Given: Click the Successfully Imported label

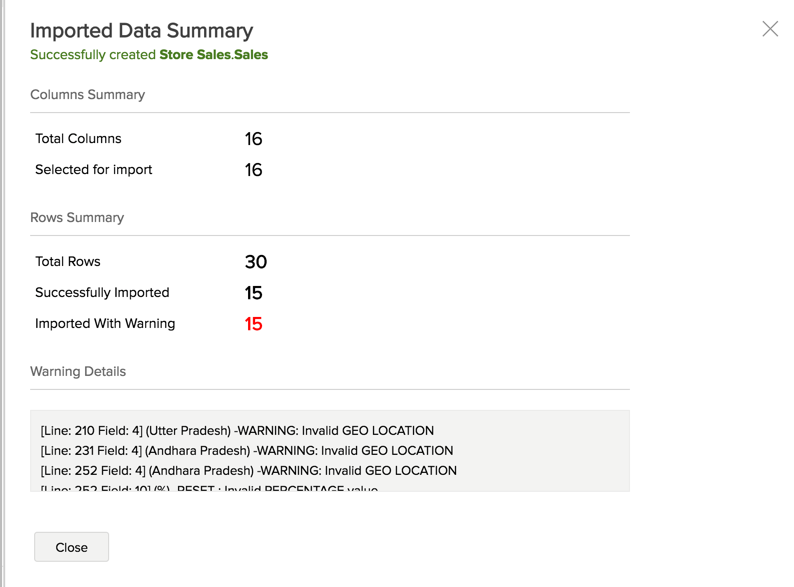Looking at the screenshot, I should 102,293.
